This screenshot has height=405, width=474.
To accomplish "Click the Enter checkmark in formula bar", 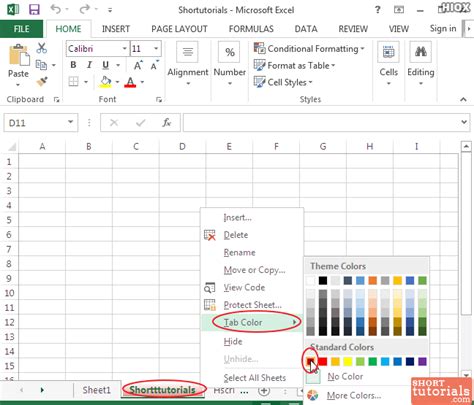I will 140,123.
